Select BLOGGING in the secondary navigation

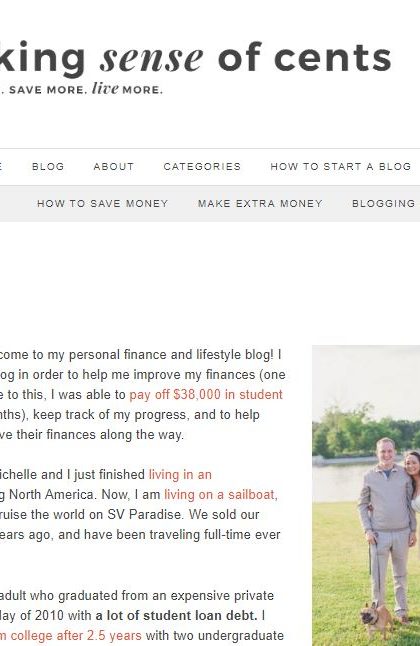[x=384, y=204]
